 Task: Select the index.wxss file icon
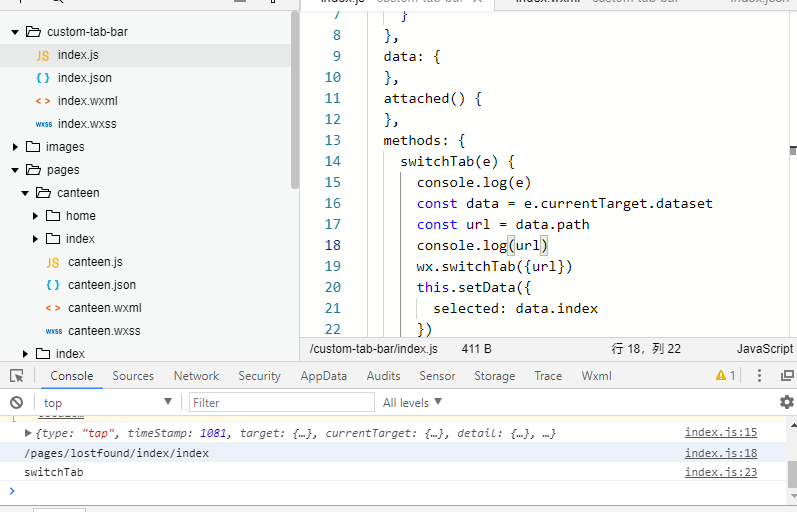coord(44,124)
